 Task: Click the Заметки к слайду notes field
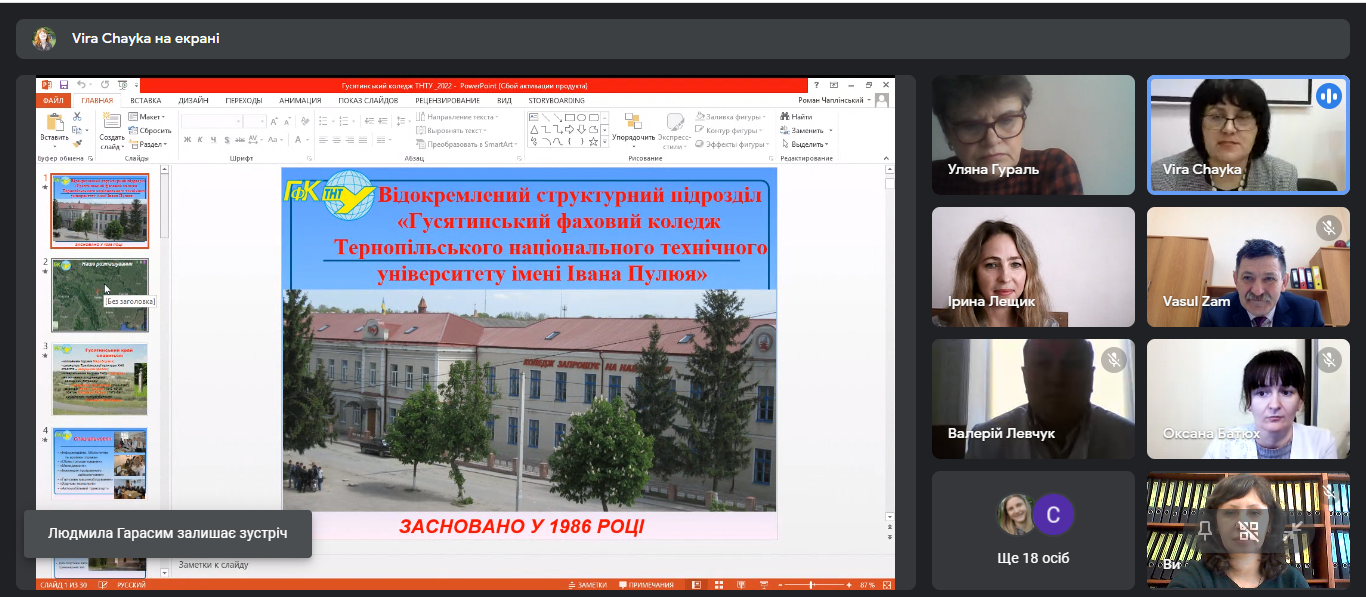tap(214, 565)
